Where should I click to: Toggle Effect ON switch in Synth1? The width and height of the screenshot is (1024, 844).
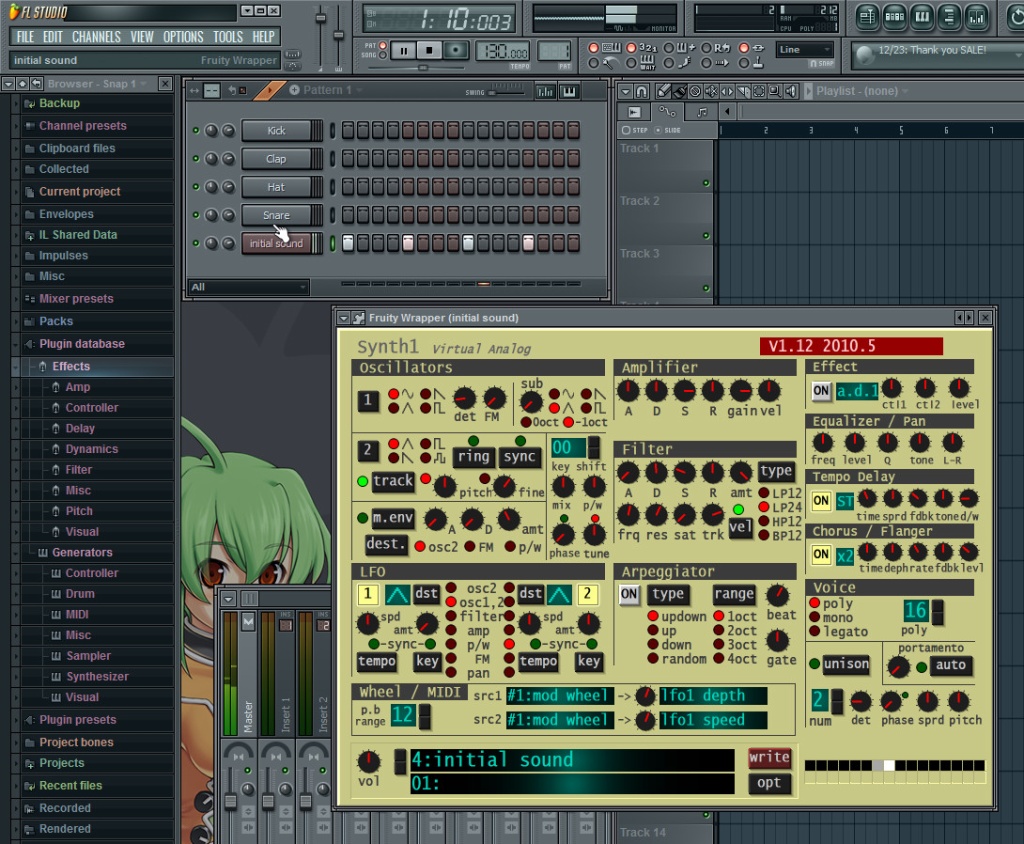[x=821, y=391]
